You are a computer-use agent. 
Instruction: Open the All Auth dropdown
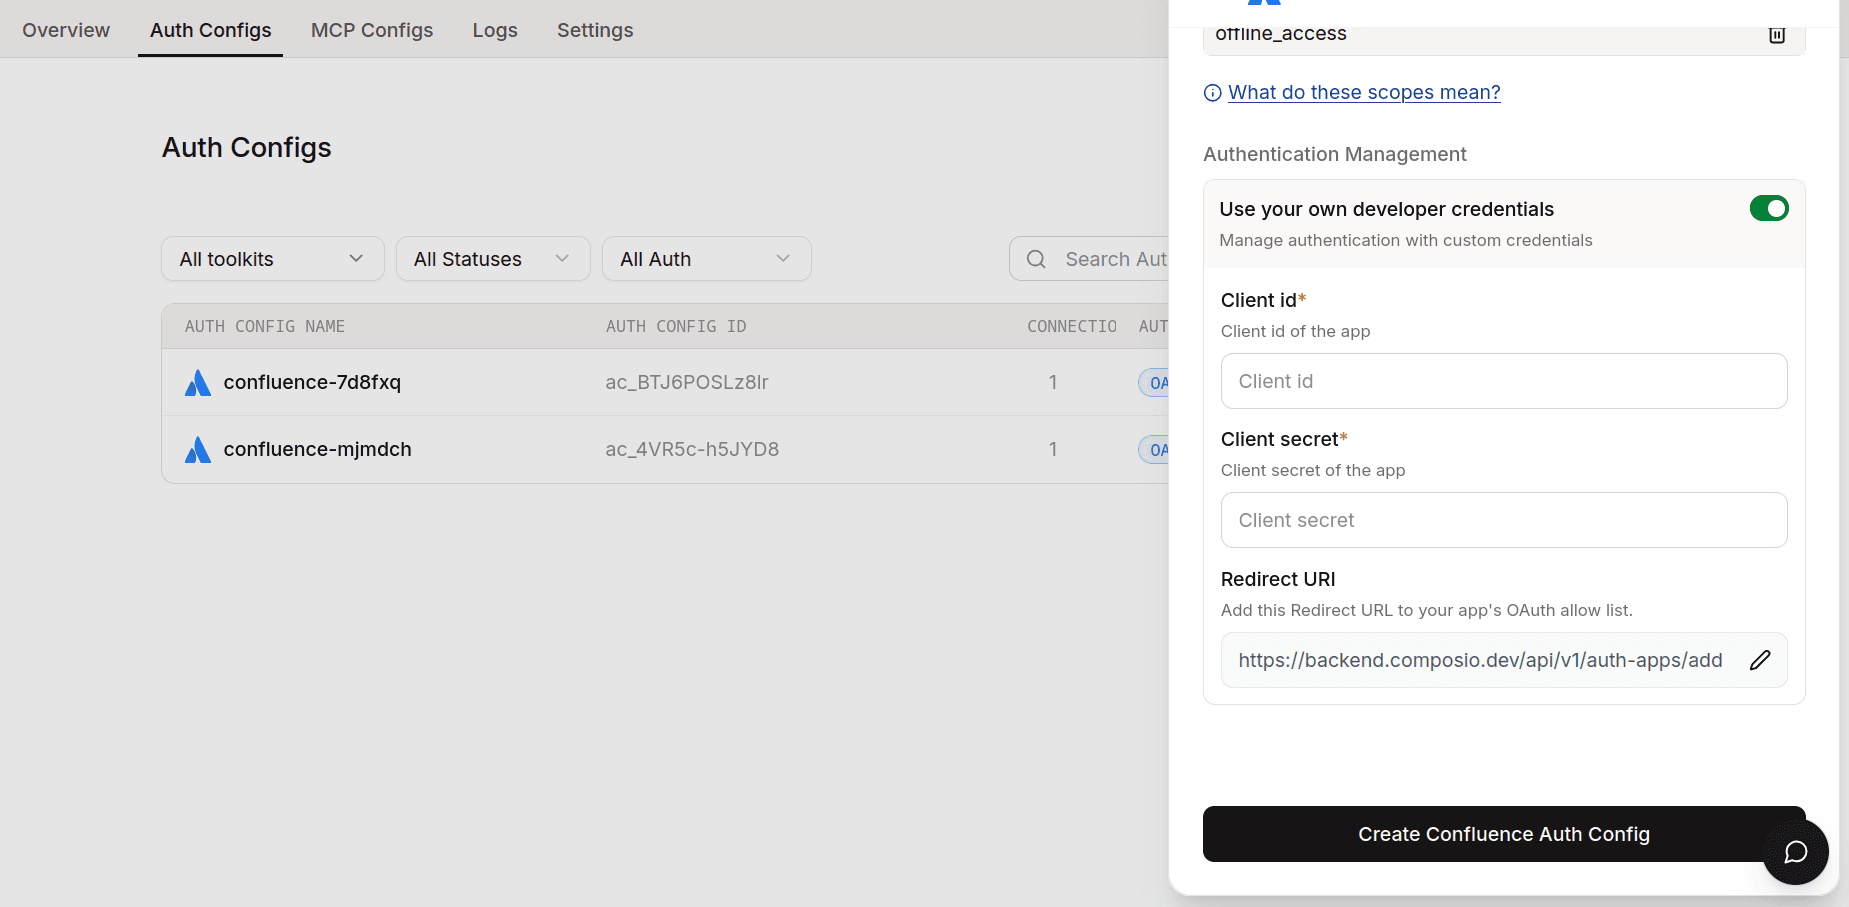point(706,259)
